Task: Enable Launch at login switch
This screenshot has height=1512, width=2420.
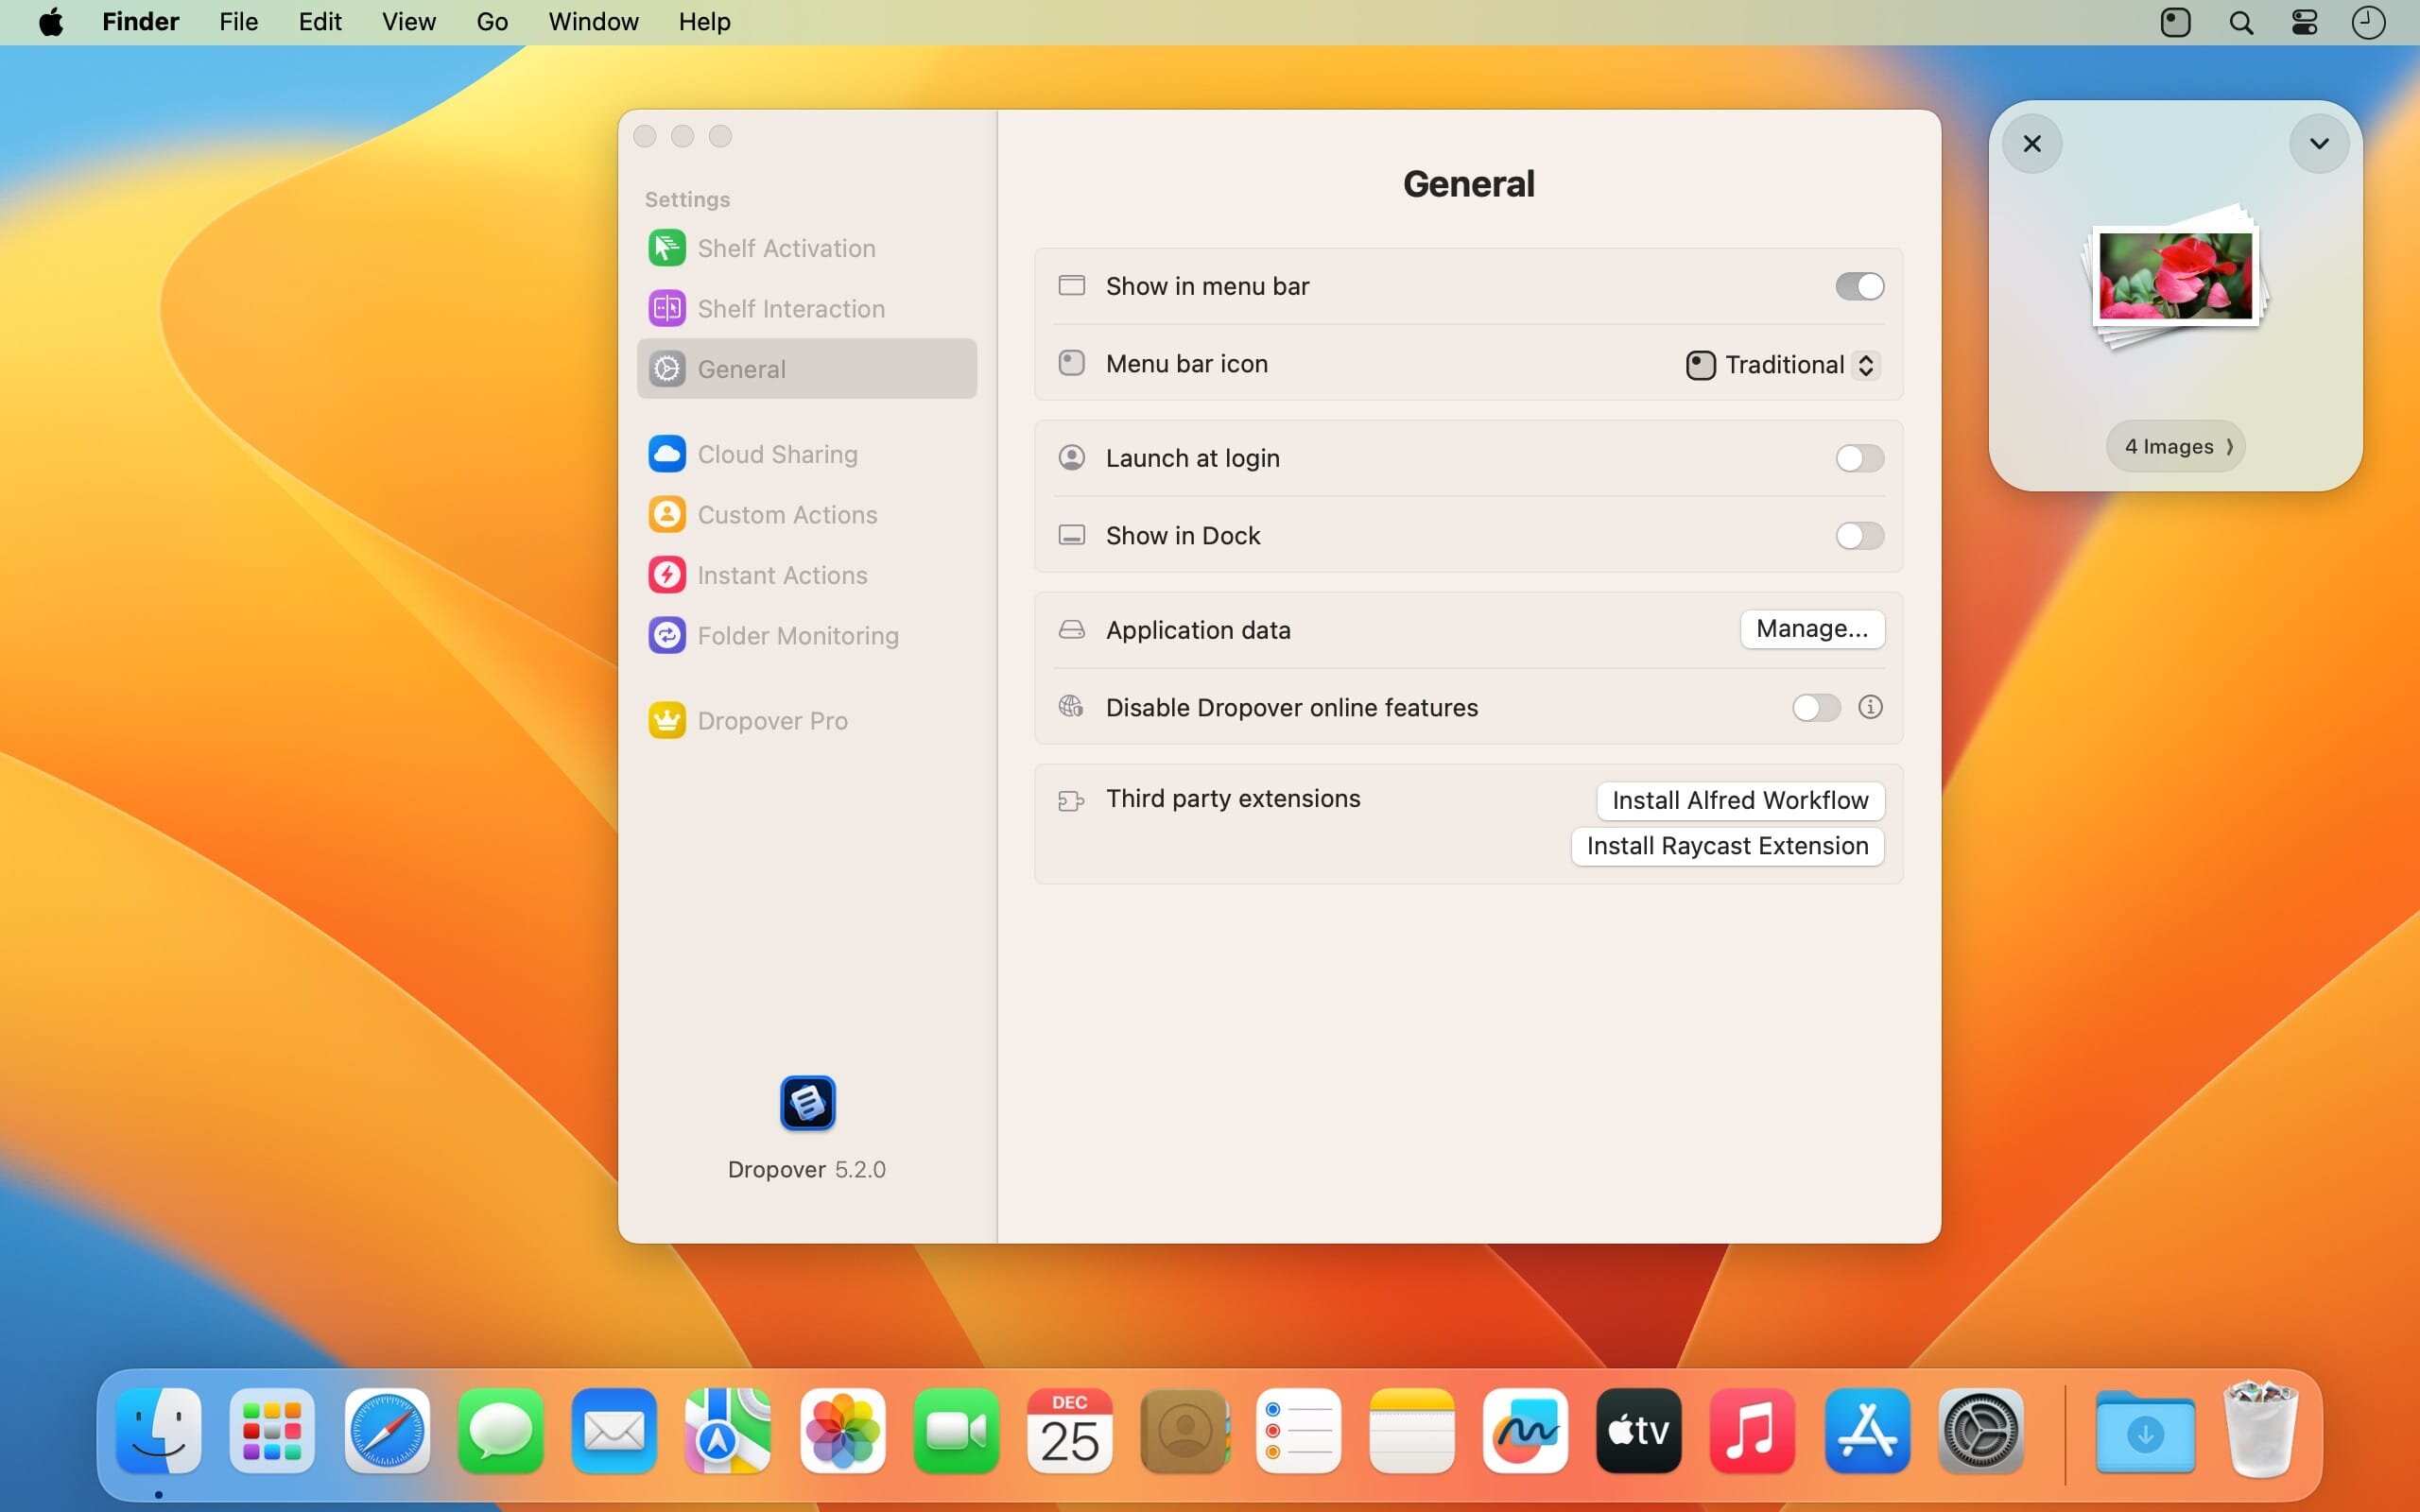Action: [x=1859, y=458]
